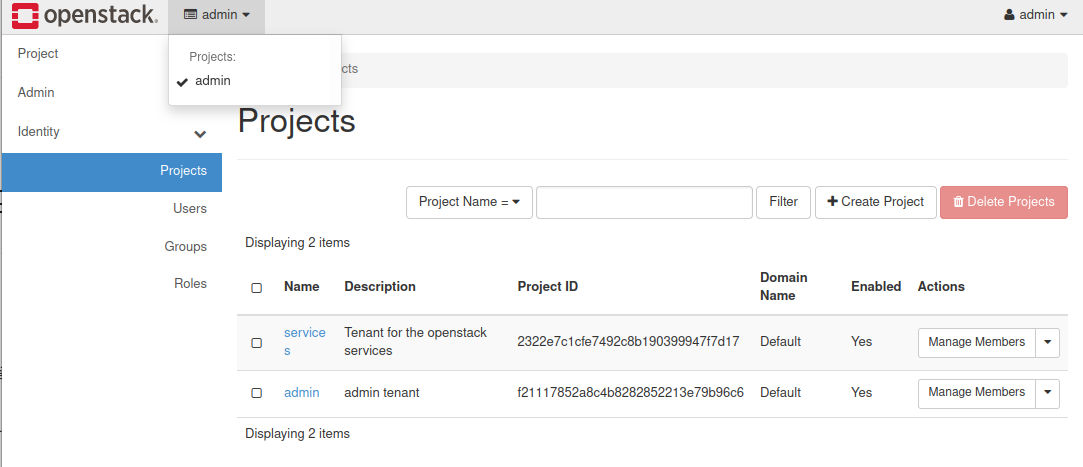Select the checked admin project in dropdown

click(x=213, y=81)
